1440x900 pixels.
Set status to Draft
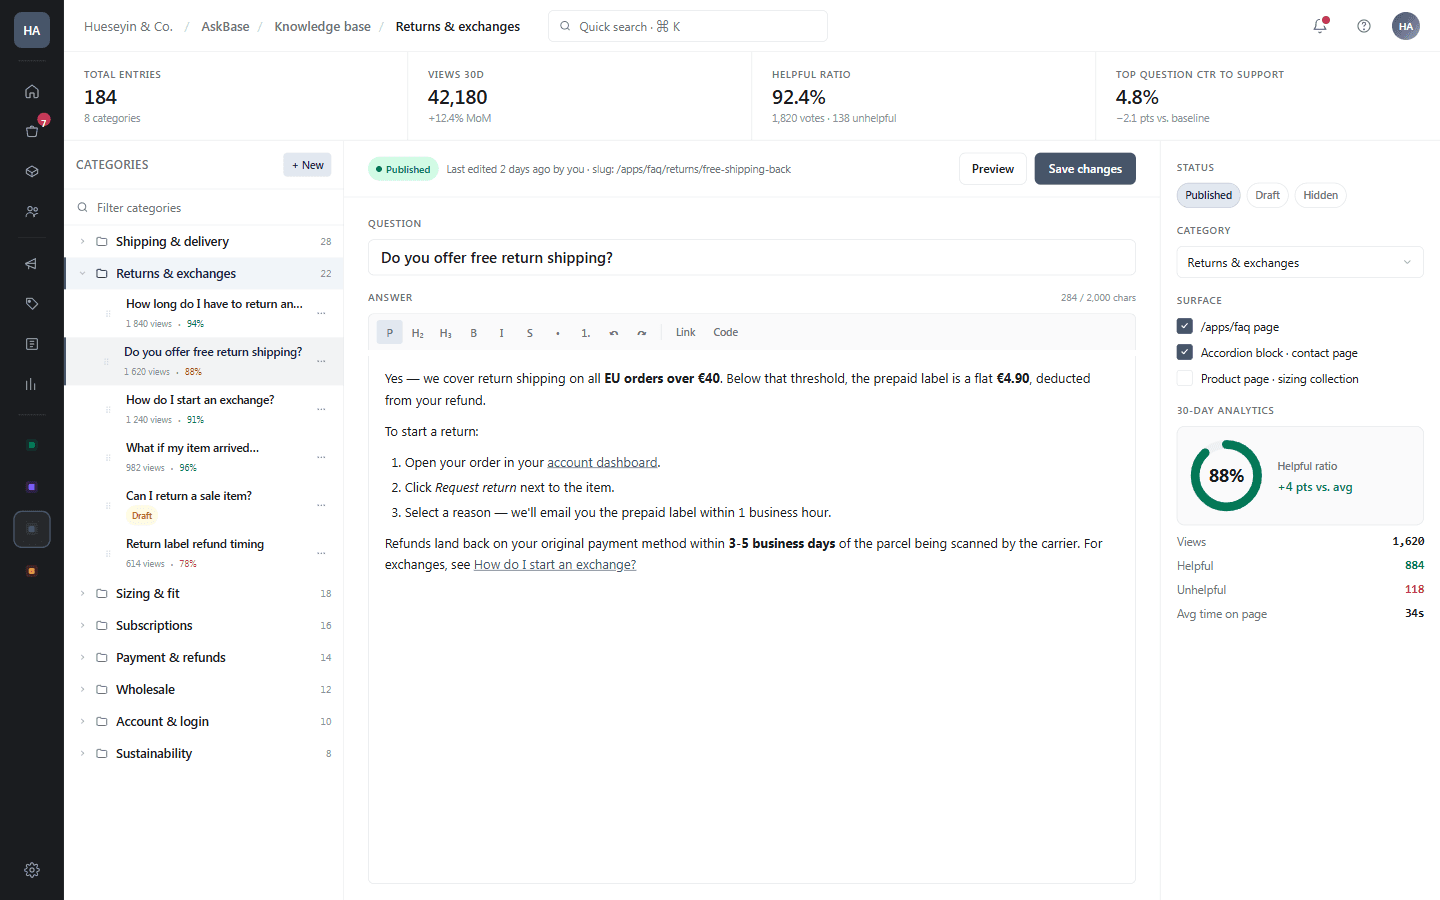[x=1268, y=195]
